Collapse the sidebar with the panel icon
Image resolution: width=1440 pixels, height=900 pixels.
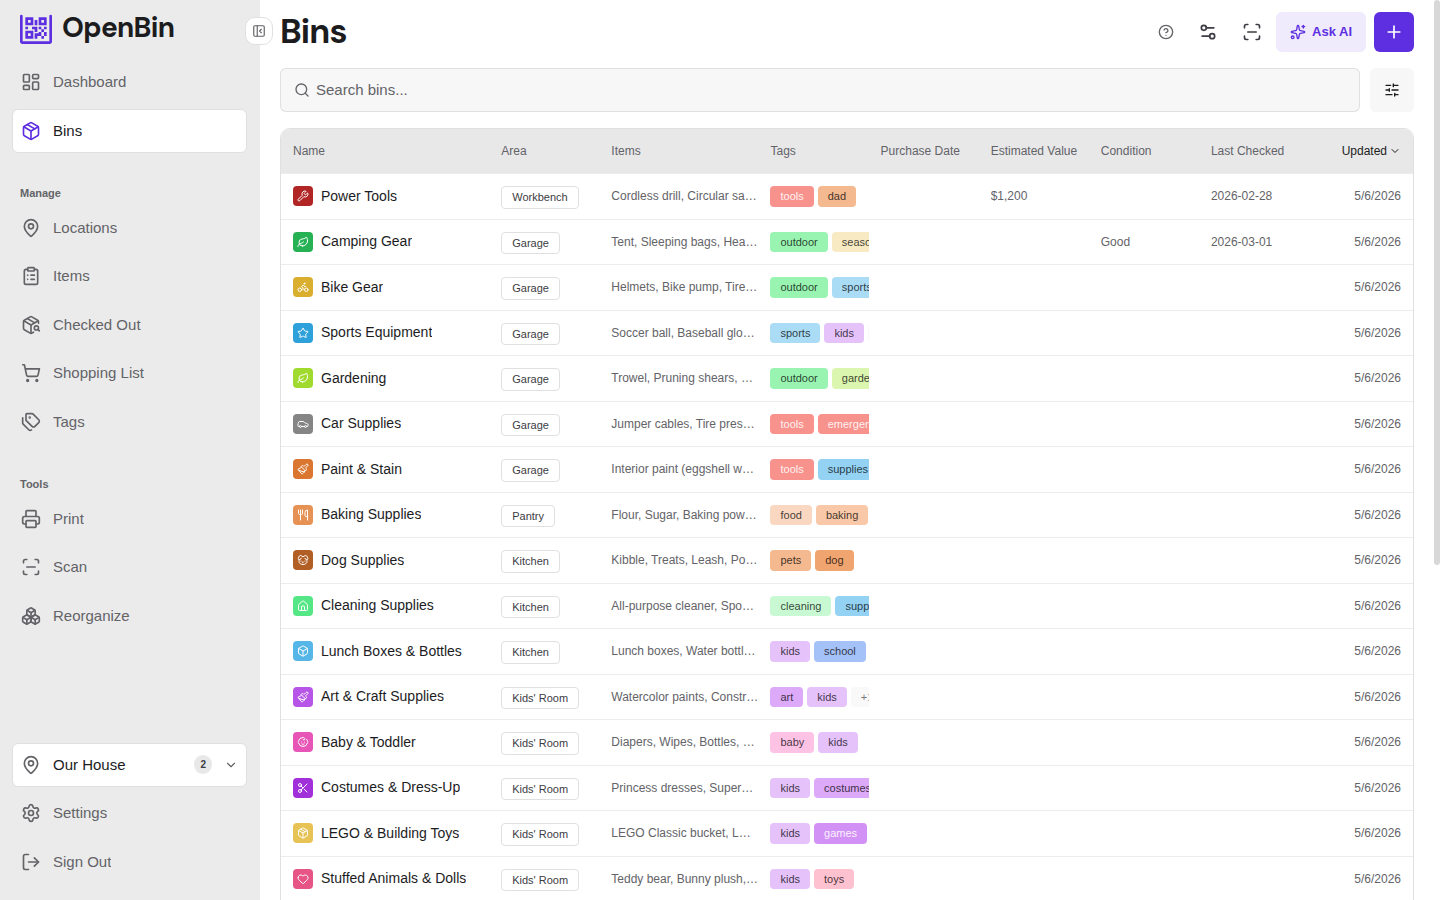(259, 31)
